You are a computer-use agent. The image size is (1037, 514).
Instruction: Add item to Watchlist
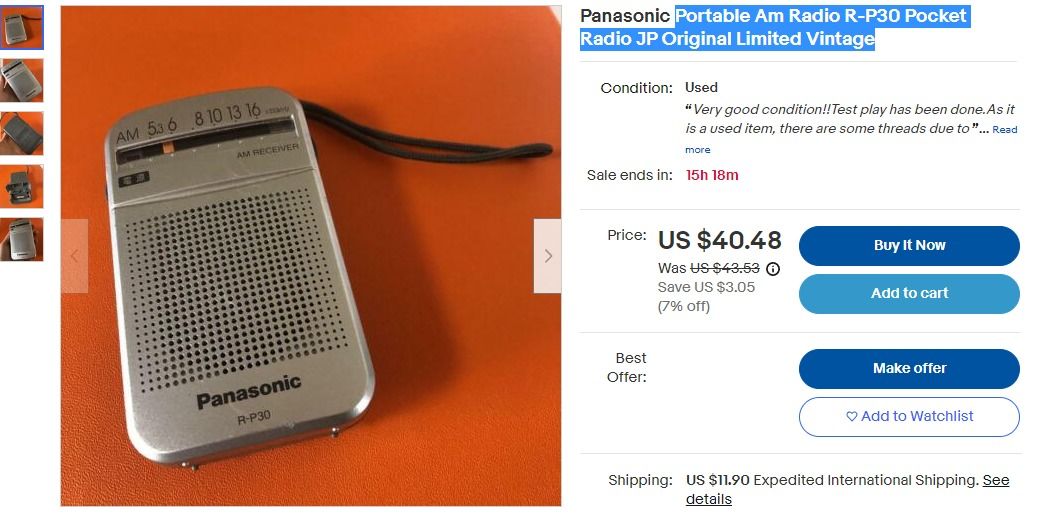click(909, 417)
